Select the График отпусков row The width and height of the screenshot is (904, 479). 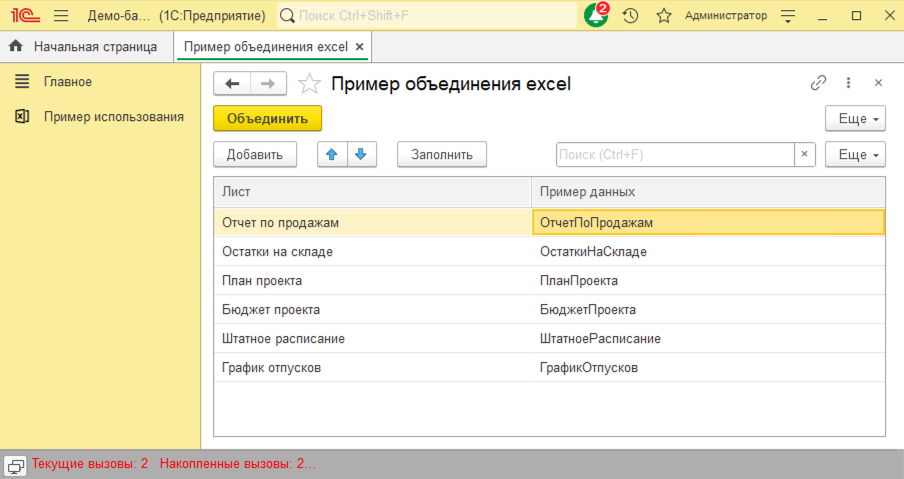pos(549,368)
